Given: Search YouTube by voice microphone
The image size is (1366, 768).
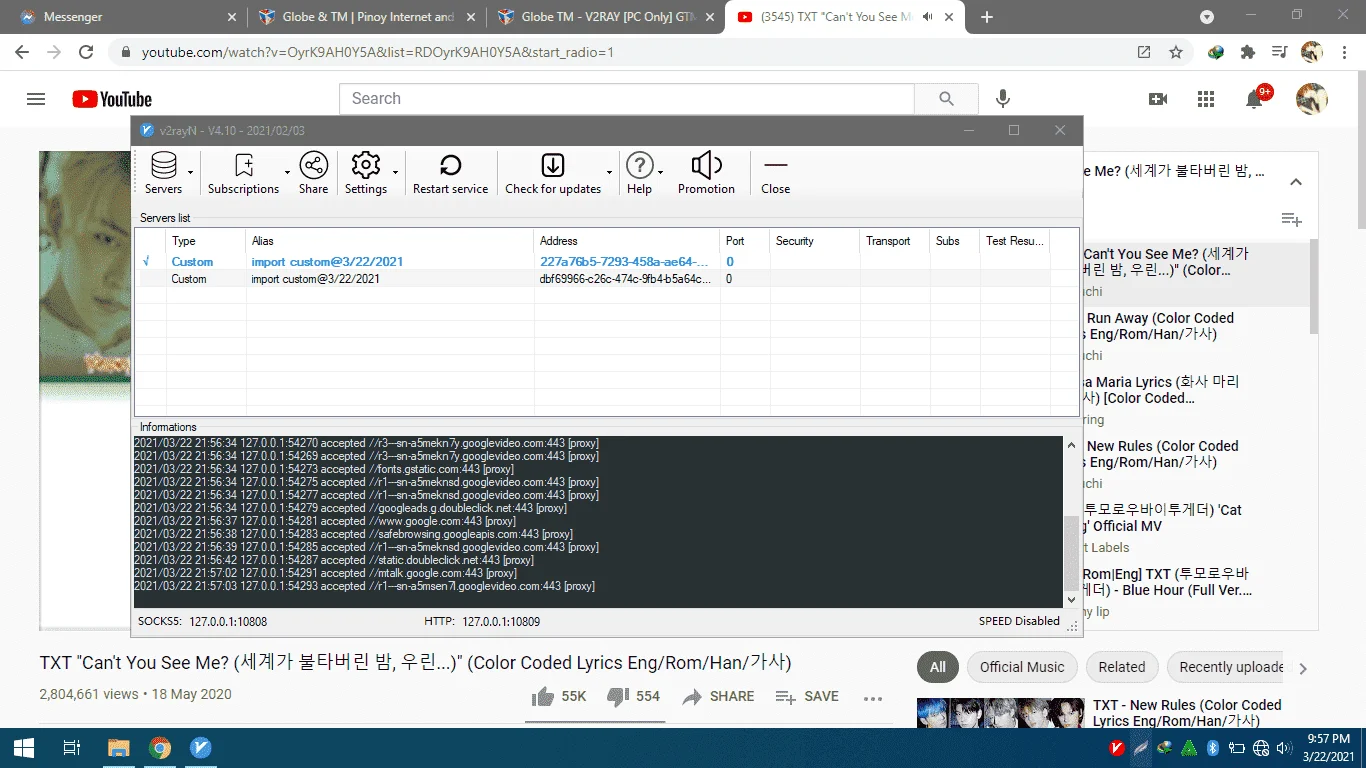Looking at the screenshot, I should 1002,98.
